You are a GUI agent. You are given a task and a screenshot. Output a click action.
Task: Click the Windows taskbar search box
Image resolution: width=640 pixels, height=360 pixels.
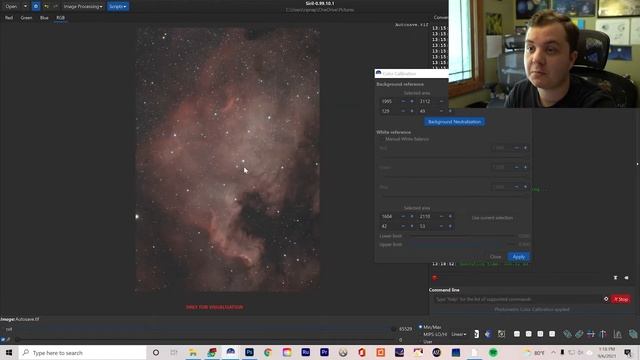coord(82,352)
